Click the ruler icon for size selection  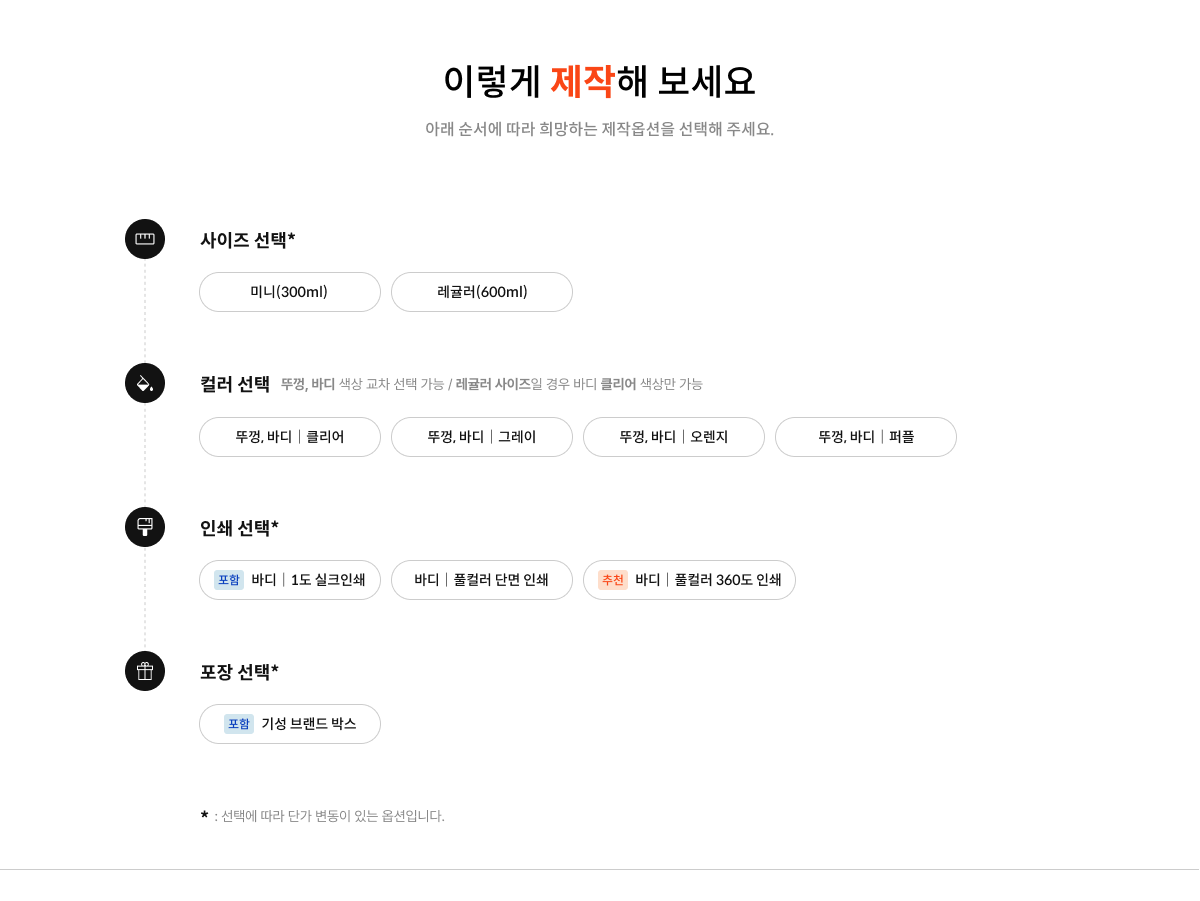(x=145, y=239)
